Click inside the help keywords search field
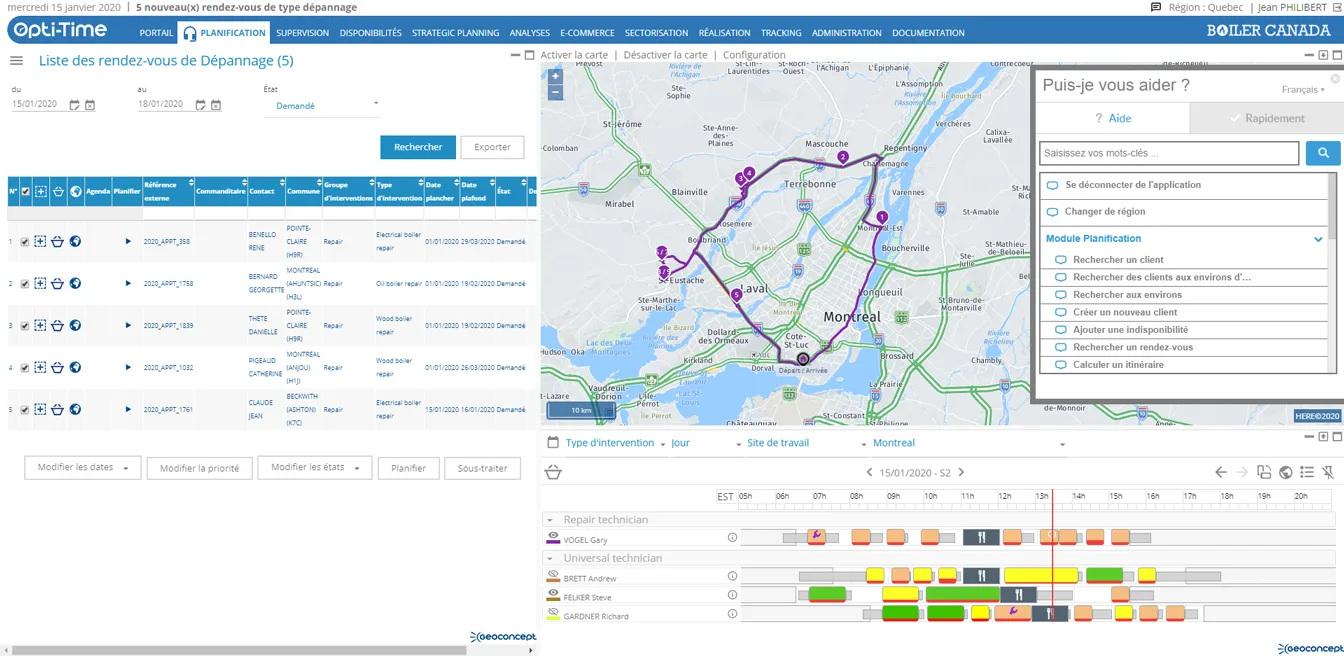Screen dimensions: 1344x656 [x=1169, y=153]
